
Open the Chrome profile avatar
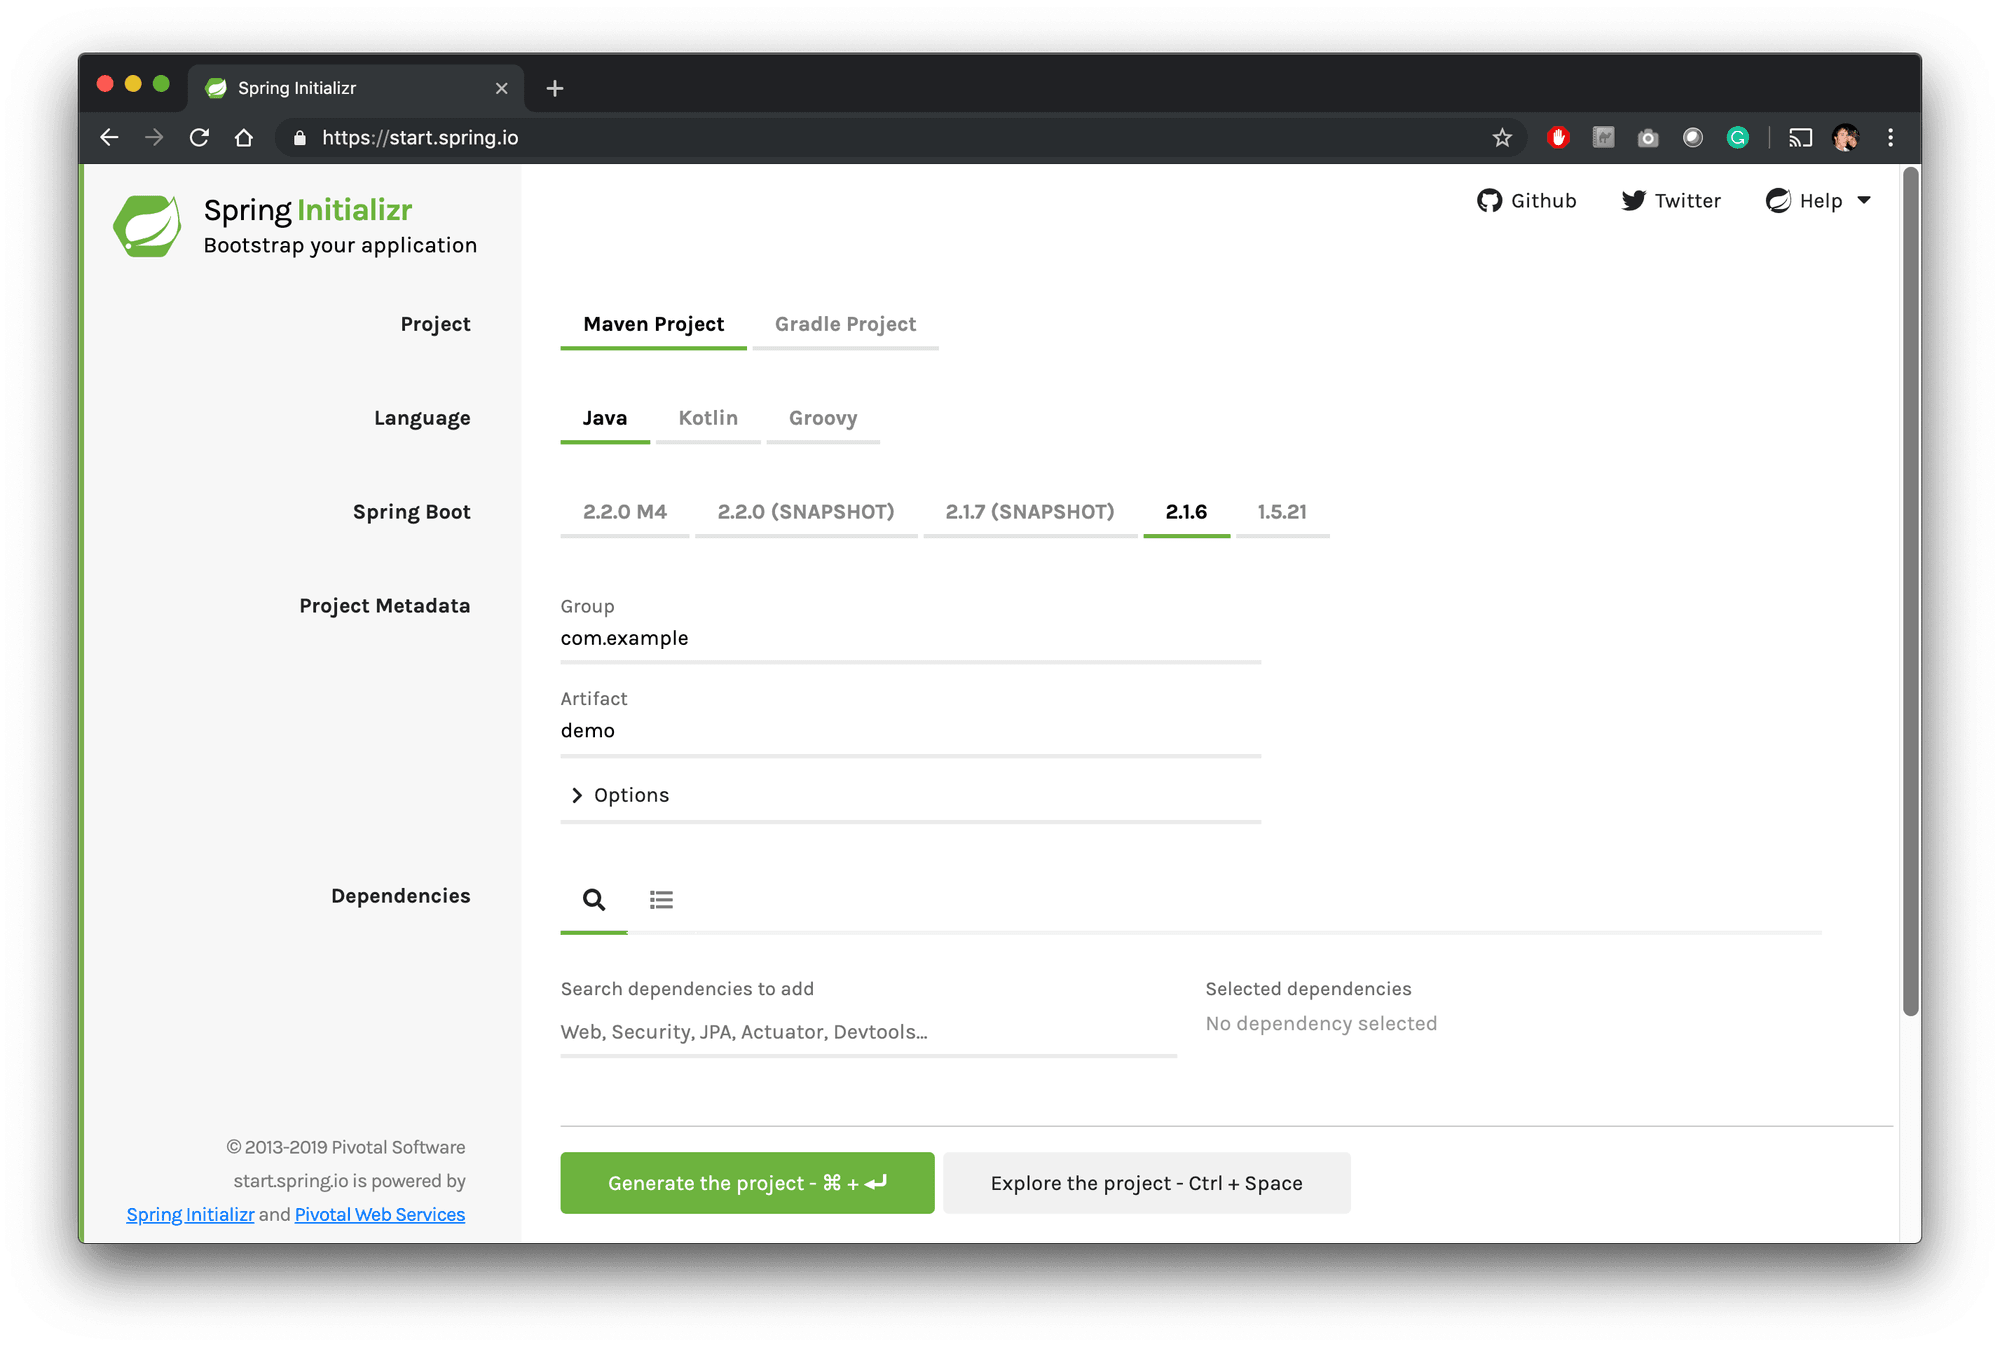pyautogui.click(x=1846, y=138)
